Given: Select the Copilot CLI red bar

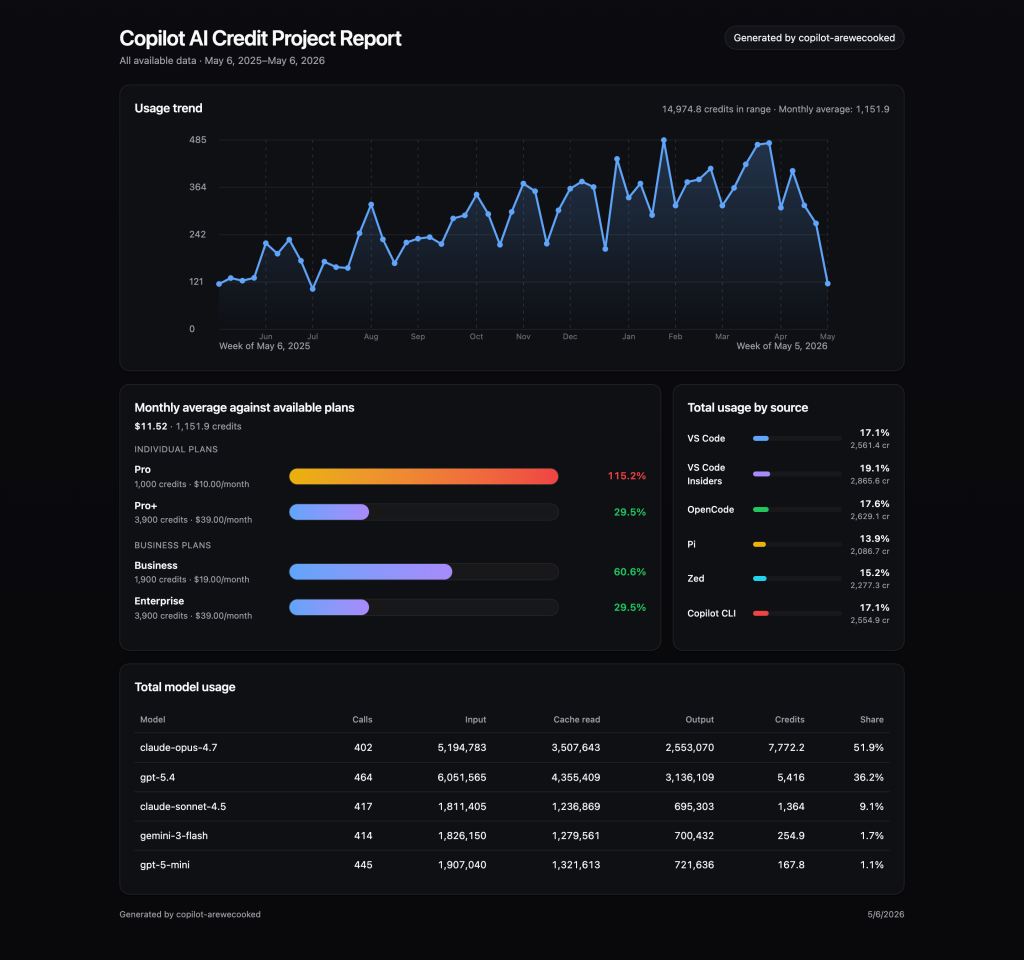Looking at the screenshot, I should coord(797,613).
